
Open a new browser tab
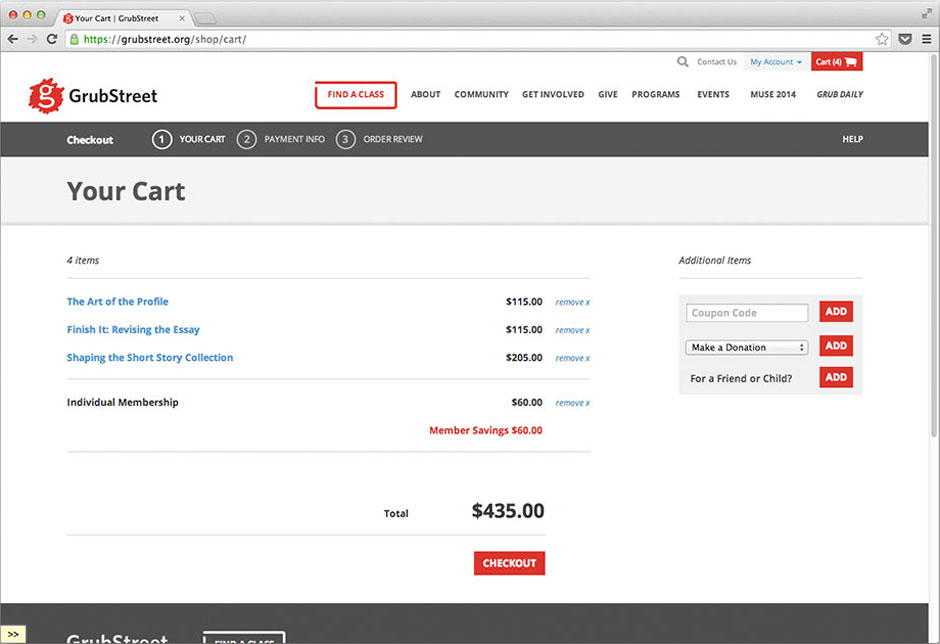click(x=205, y=18)
